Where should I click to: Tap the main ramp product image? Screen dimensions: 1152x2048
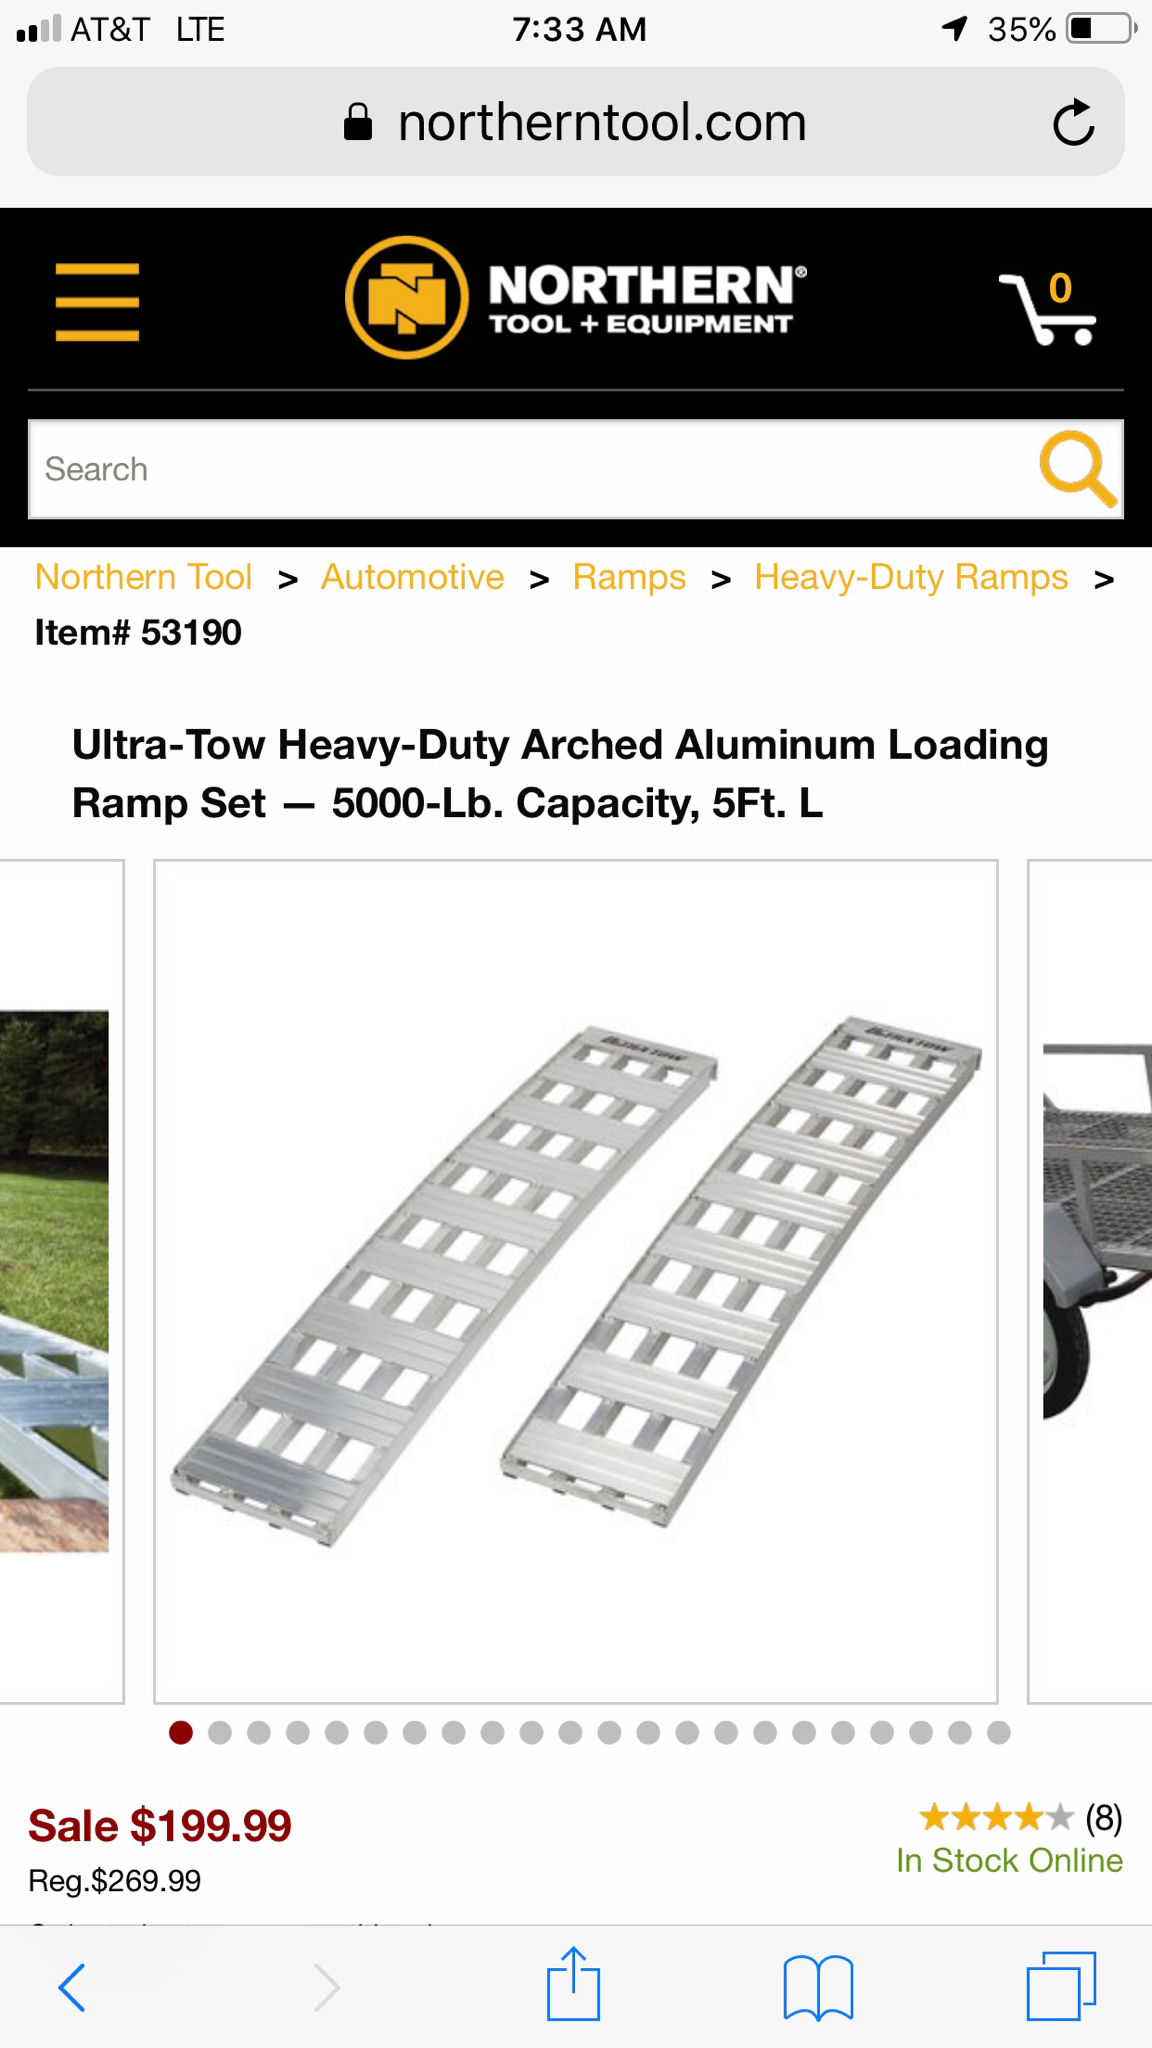point(576,1281)
